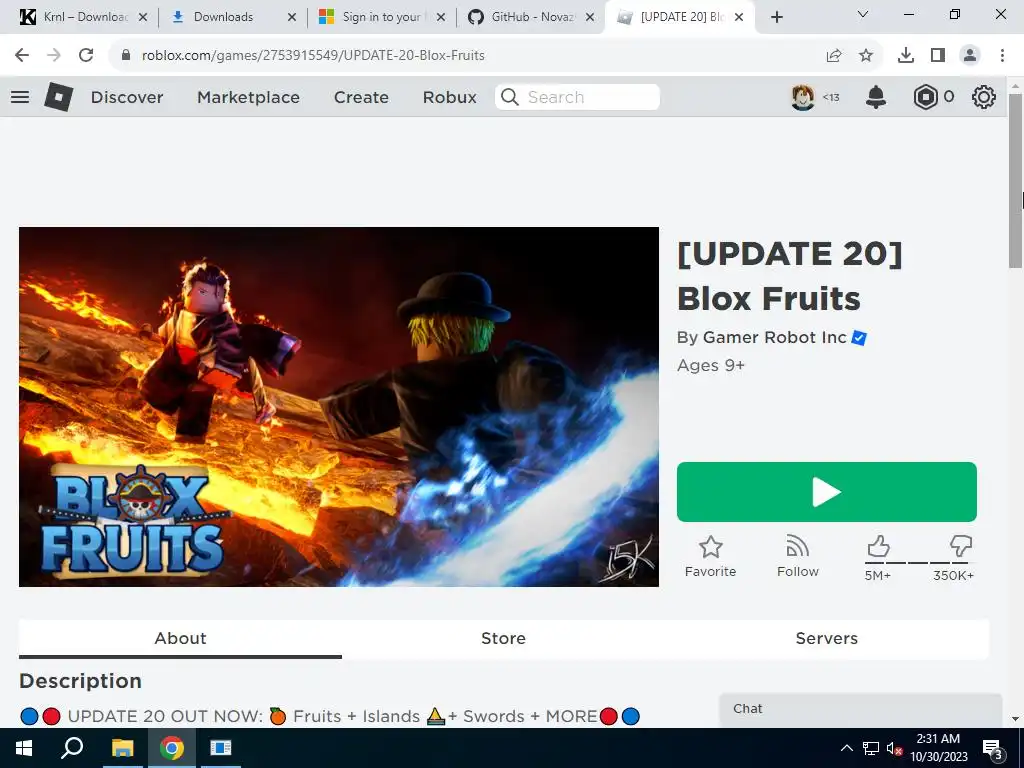Close the GitHub tab
Screen dimensions: 1024x768
(x=590, y=17)
